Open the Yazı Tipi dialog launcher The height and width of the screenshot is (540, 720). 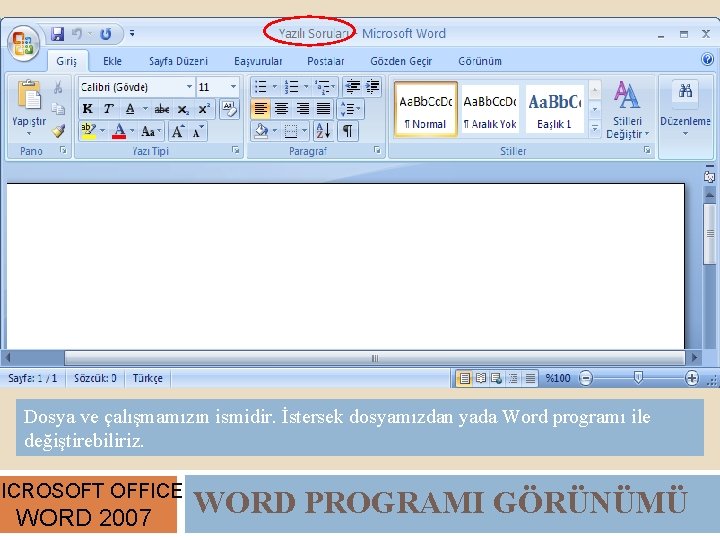coord(236,150)
